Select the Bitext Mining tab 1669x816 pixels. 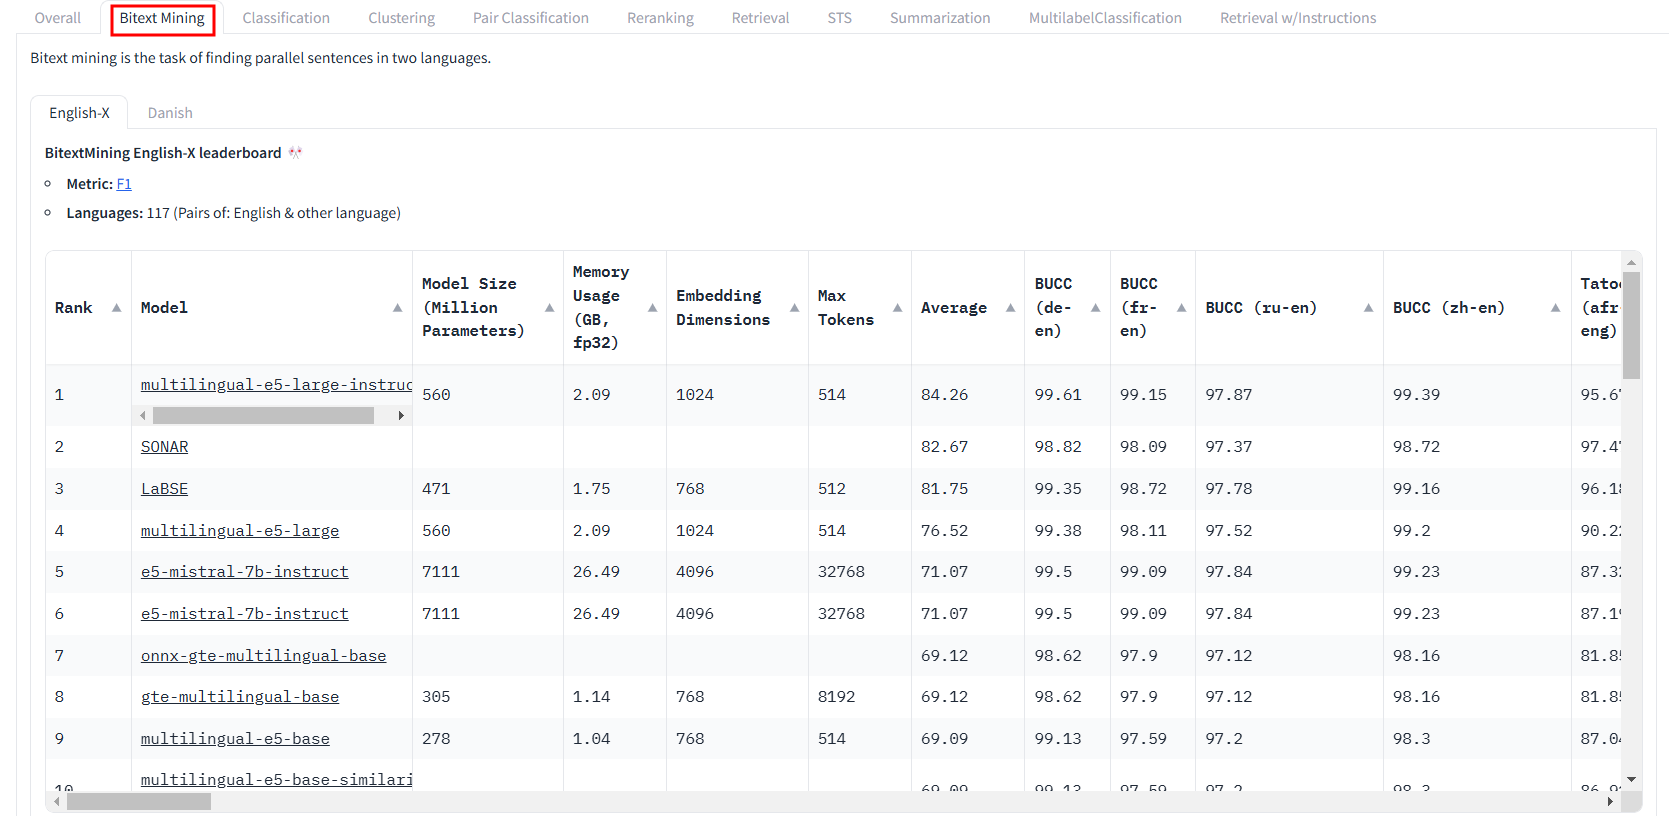[x=162, y=18]
